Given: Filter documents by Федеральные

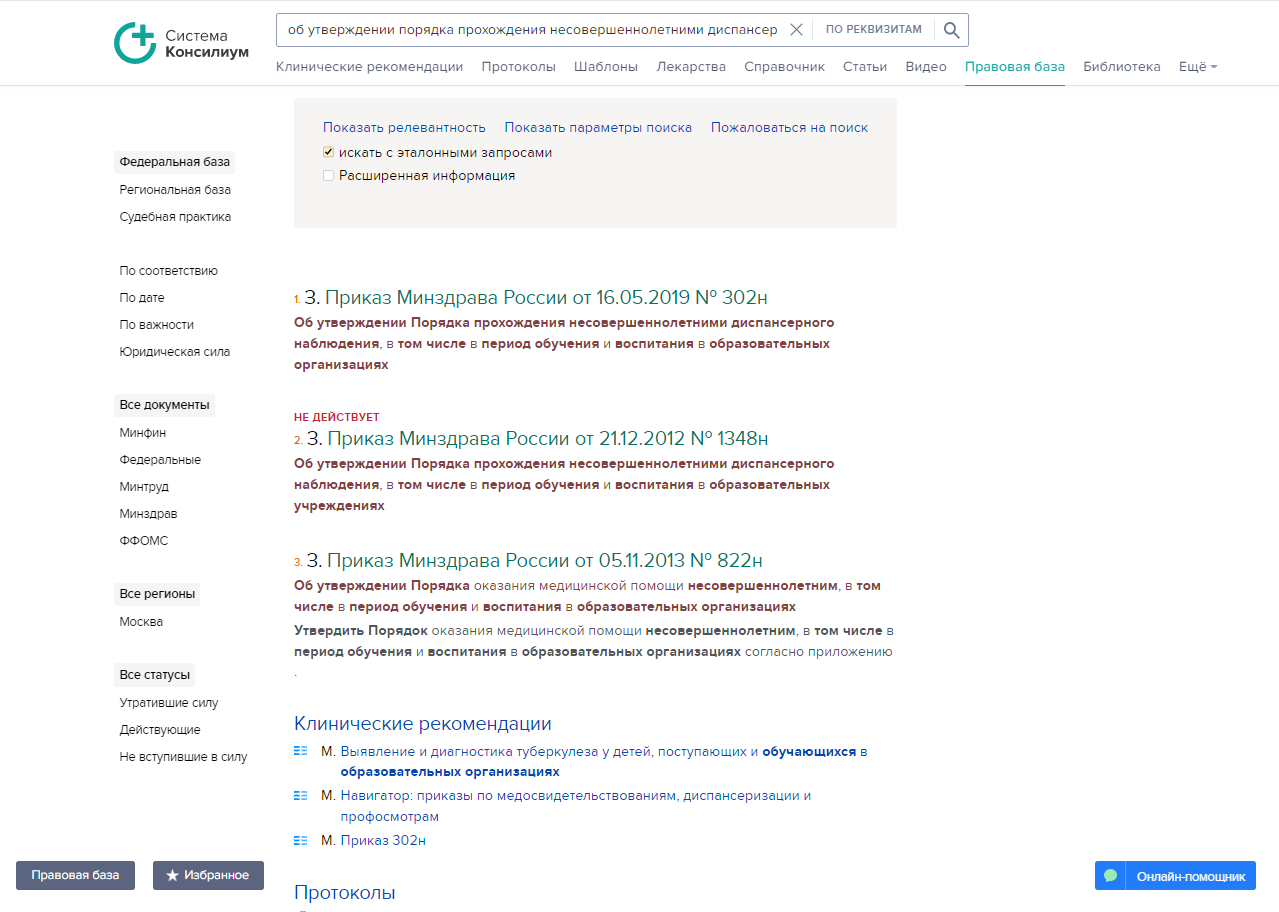Looking at the screenshot, I should 160,459.
